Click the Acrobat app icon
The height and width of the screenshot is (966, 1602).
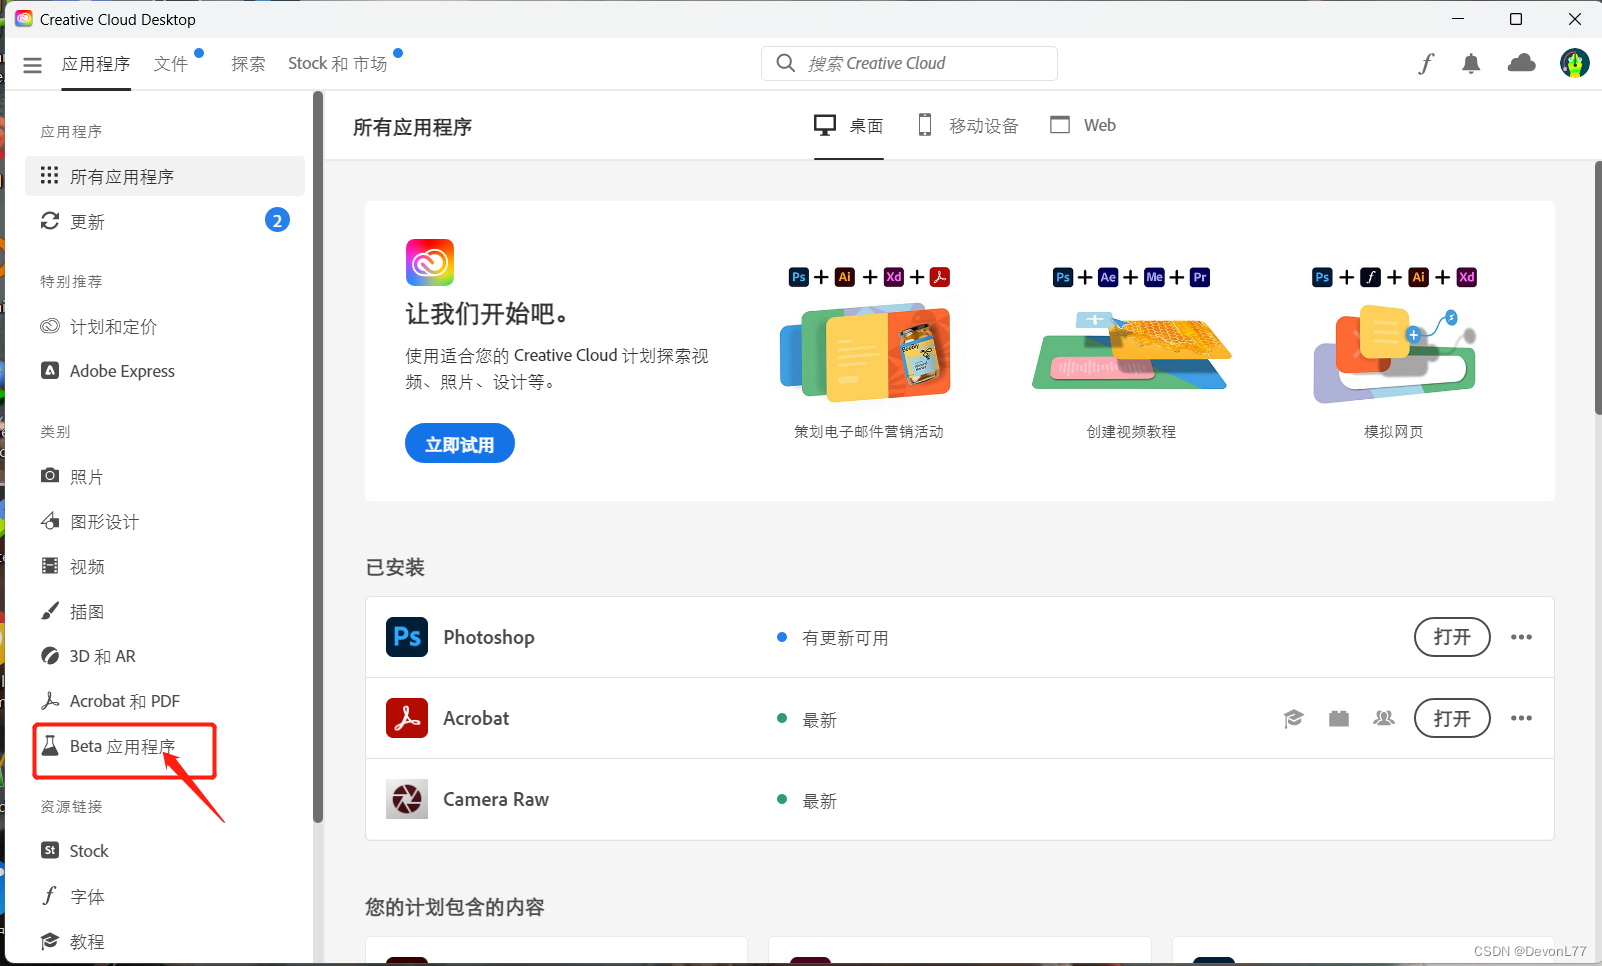click(407, 718)
